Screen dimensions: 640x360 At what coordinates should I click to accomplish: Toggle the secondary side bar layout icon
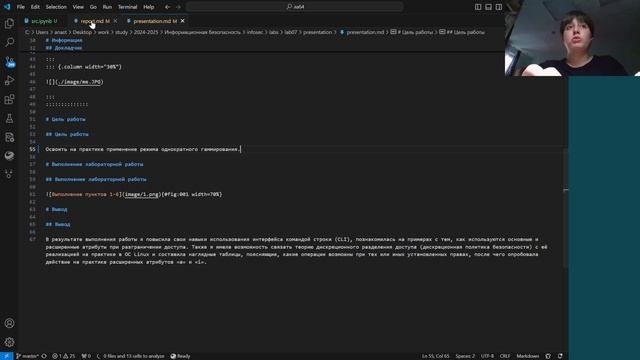[x=499, y=7]
